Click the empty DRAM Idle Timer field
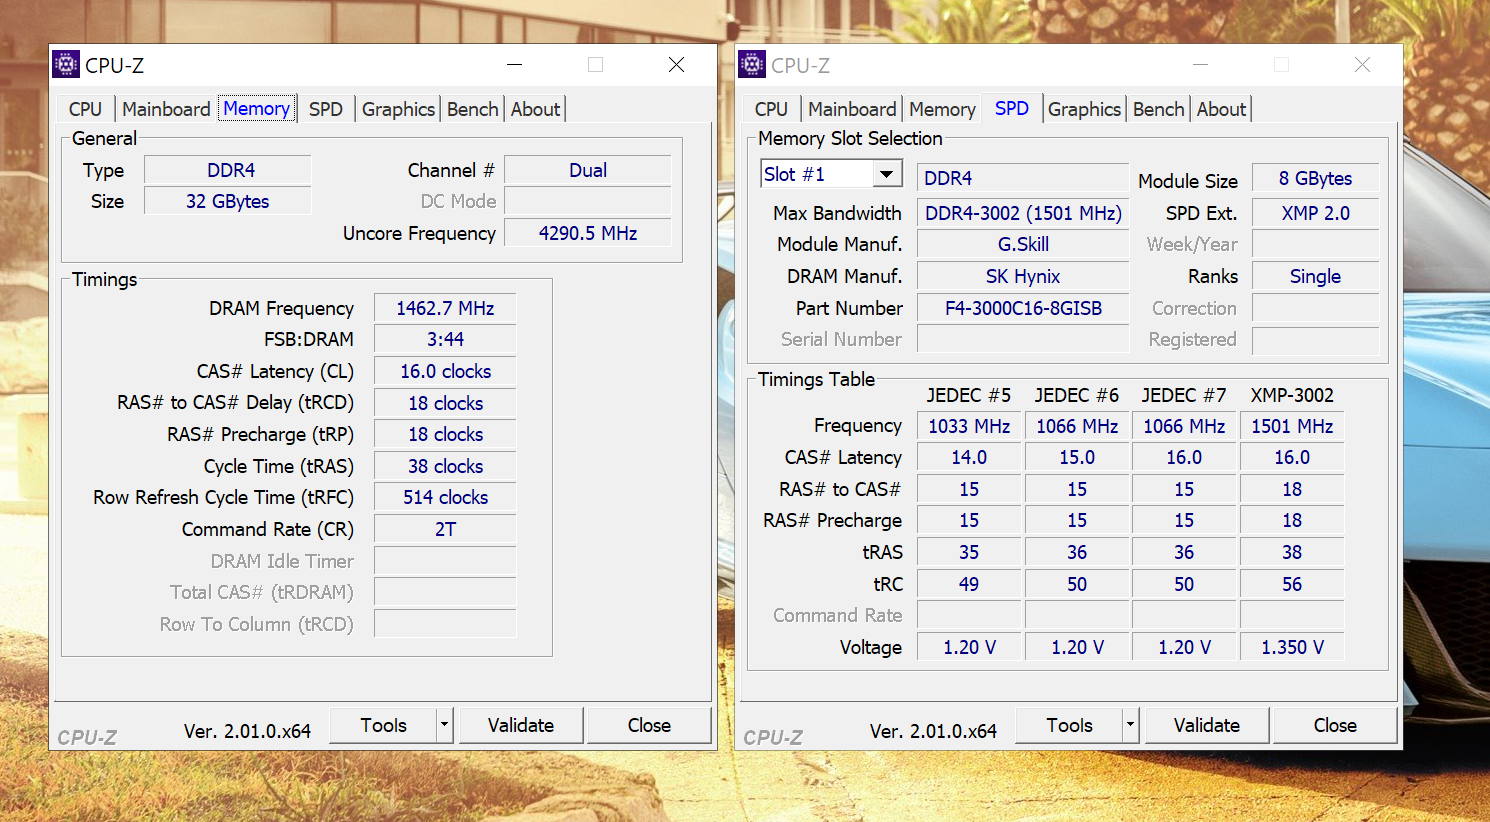This screenshot has width=1490, height=822. (445, 561)
